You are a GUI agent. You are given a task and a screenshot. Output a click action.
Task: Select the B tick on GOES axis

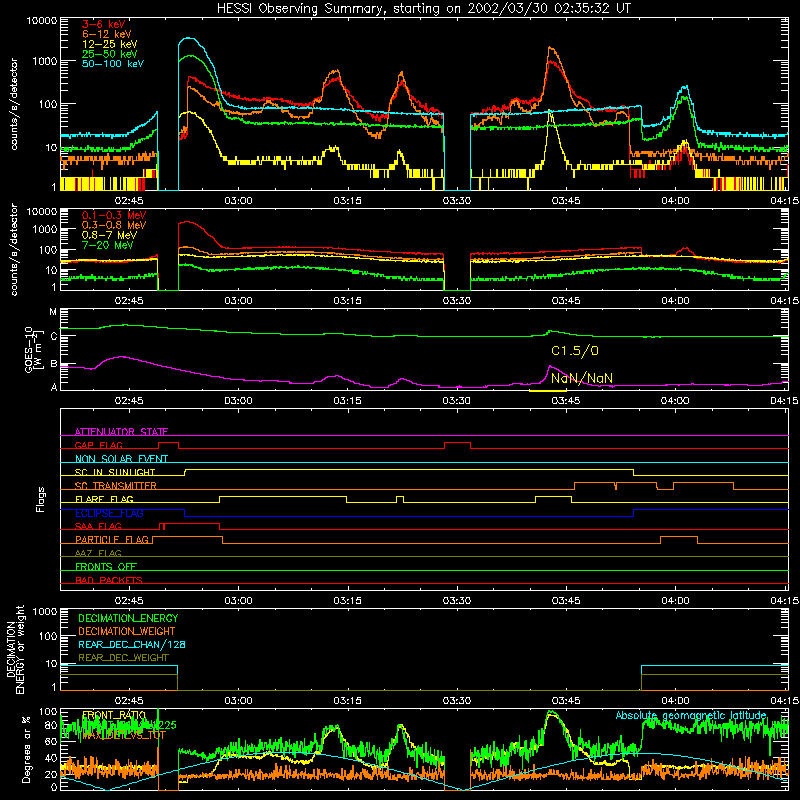click(54, 364)
